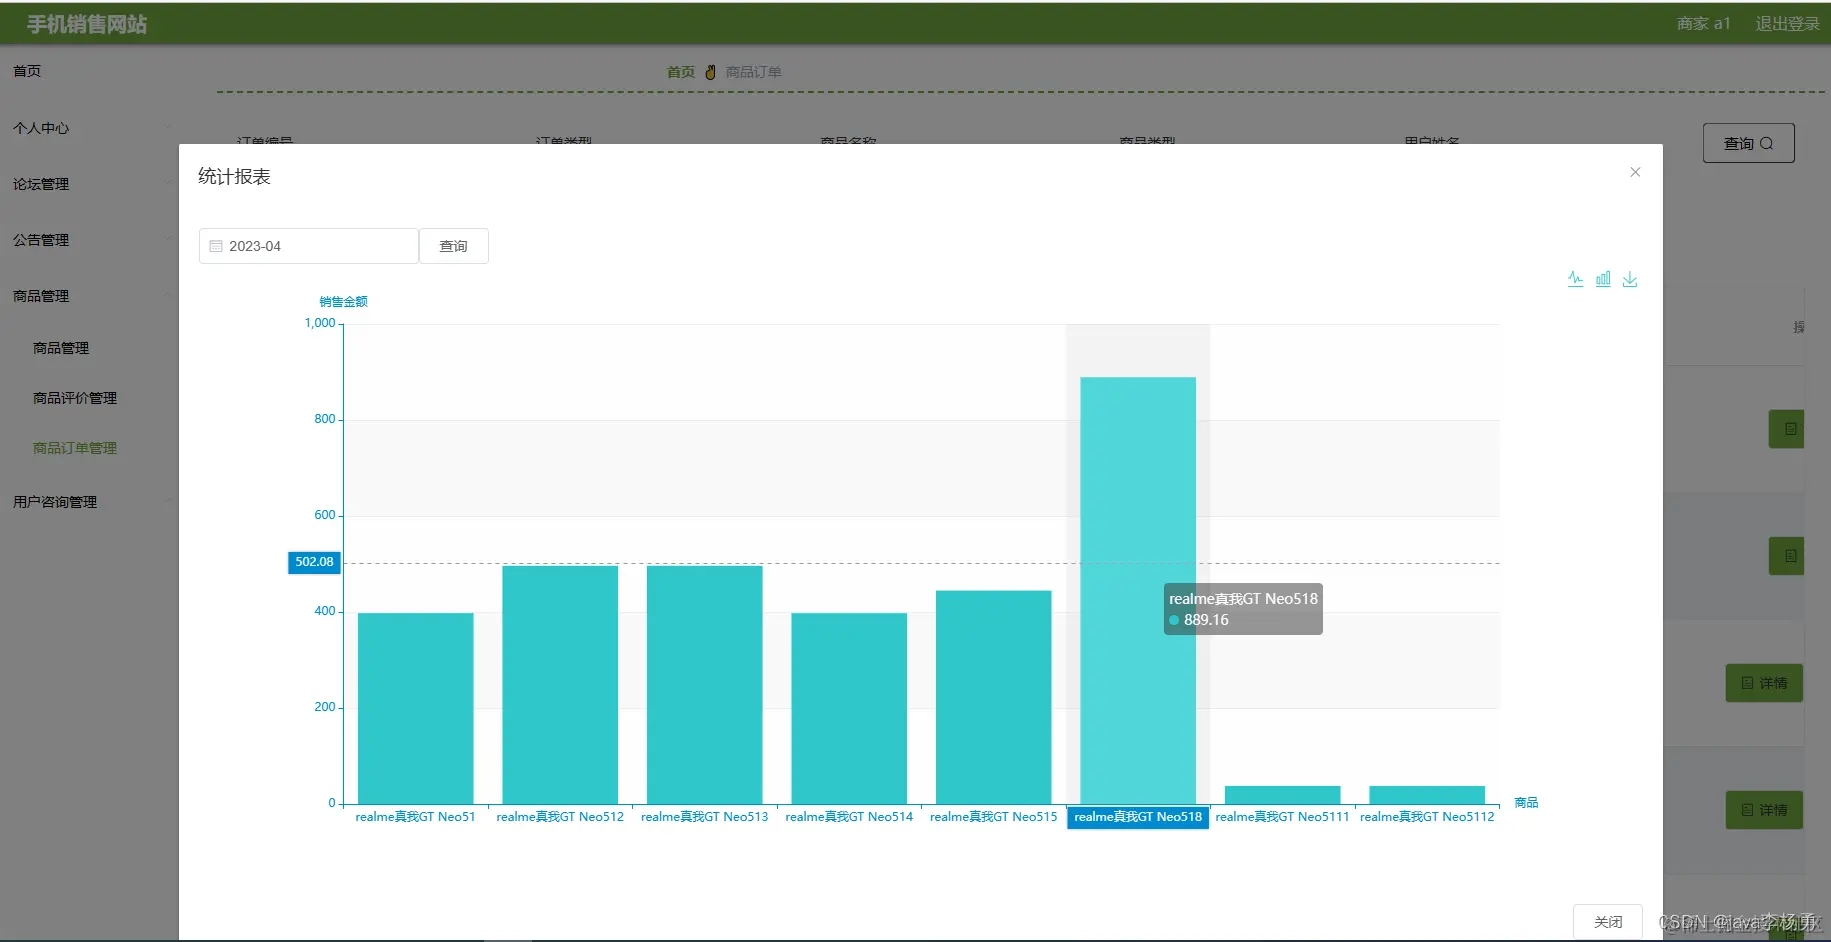Switch chart to bar view icon
Viewport: 1831px width, 942px height.
coord(1603,279)
